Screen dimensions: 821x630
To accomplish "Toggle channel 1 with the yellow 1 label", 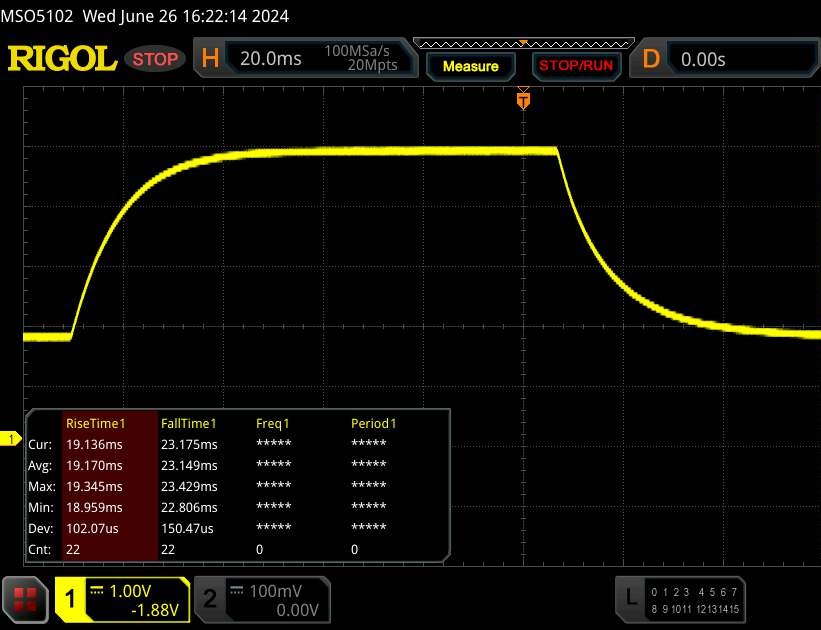I will click(70, 599).
